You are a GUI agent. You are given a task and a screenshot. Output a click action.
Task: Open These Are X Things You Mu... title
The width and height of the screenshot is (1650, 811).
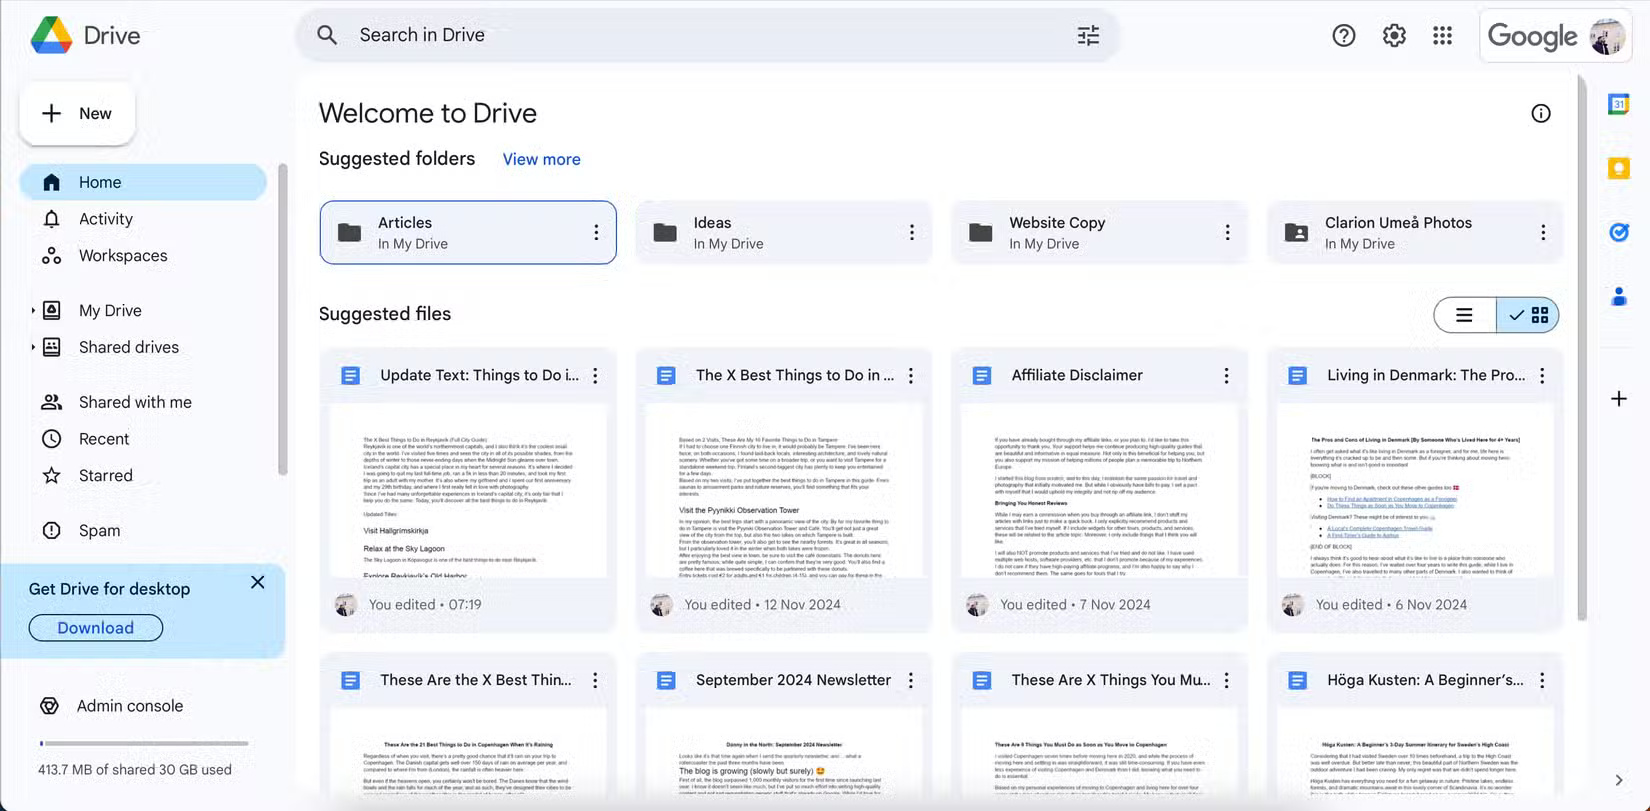click(x=1110, y=680)
